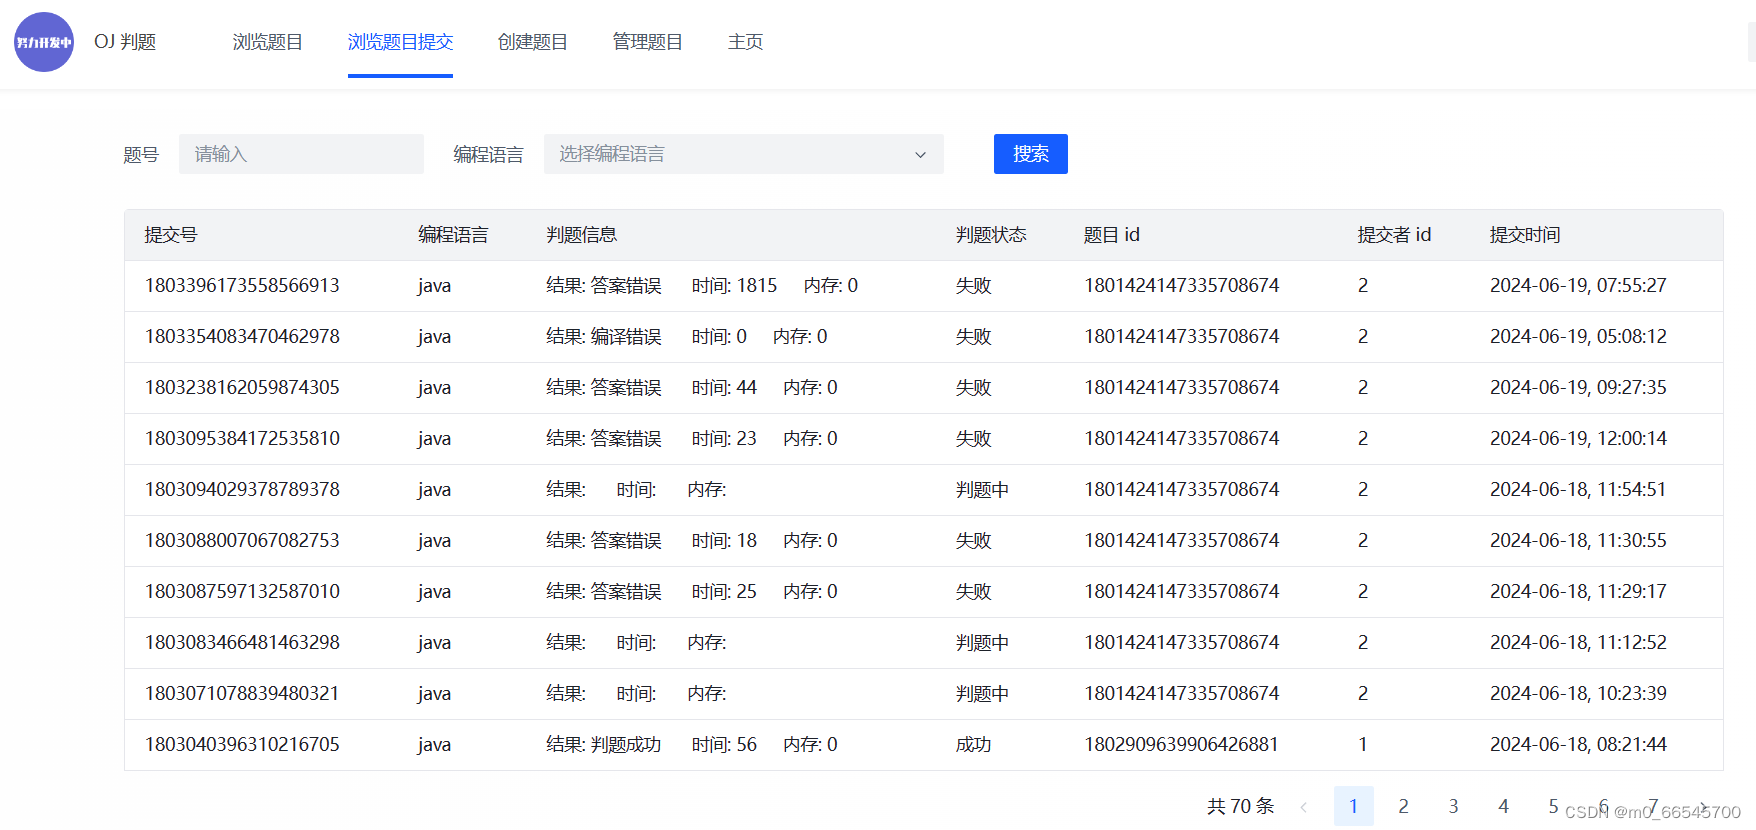Select submission 1803094029378789378
Viewport: 1756px width, 830px height.
pos(242,490)
